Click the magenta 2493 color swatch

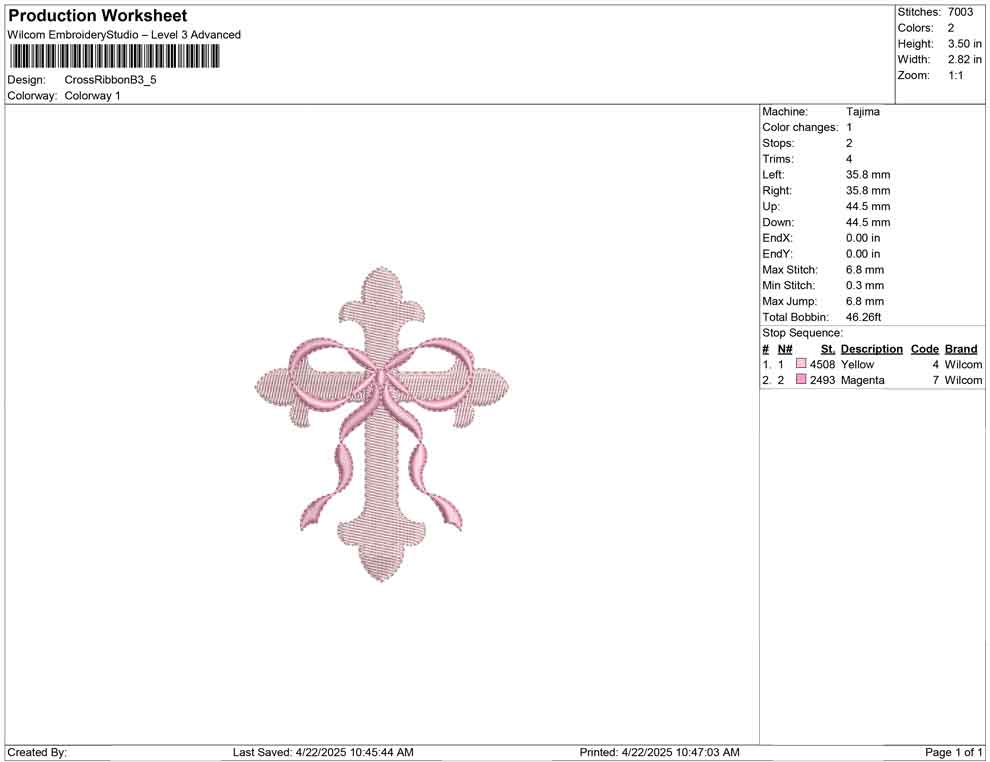click(800, 380)
